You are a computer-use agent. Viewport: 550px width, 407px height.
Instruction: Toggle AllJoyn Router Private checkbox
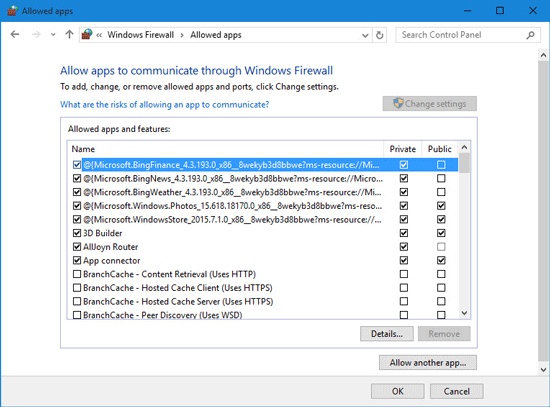[404, 247]
